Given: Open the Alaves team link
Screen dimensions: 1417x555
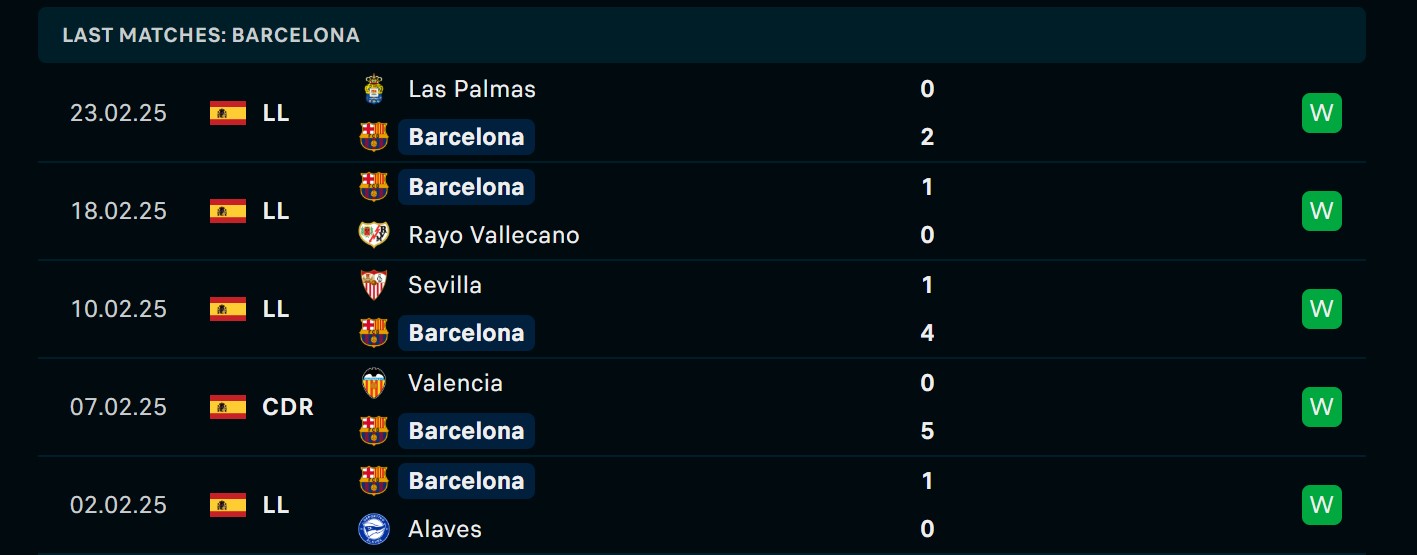Looking at the screenshot, I should point(445,529).
